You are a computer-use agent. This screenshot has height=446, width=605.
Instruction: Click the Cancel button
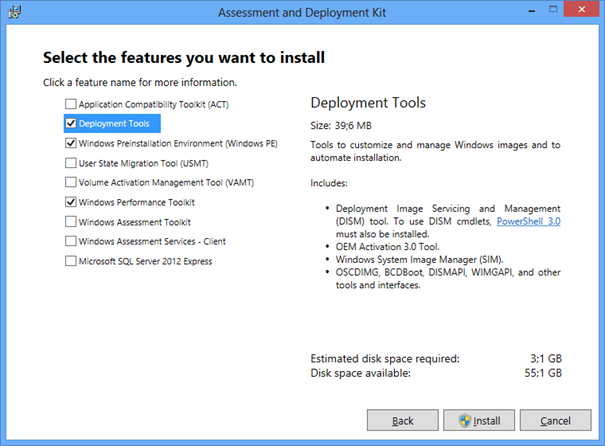point(555,420)
